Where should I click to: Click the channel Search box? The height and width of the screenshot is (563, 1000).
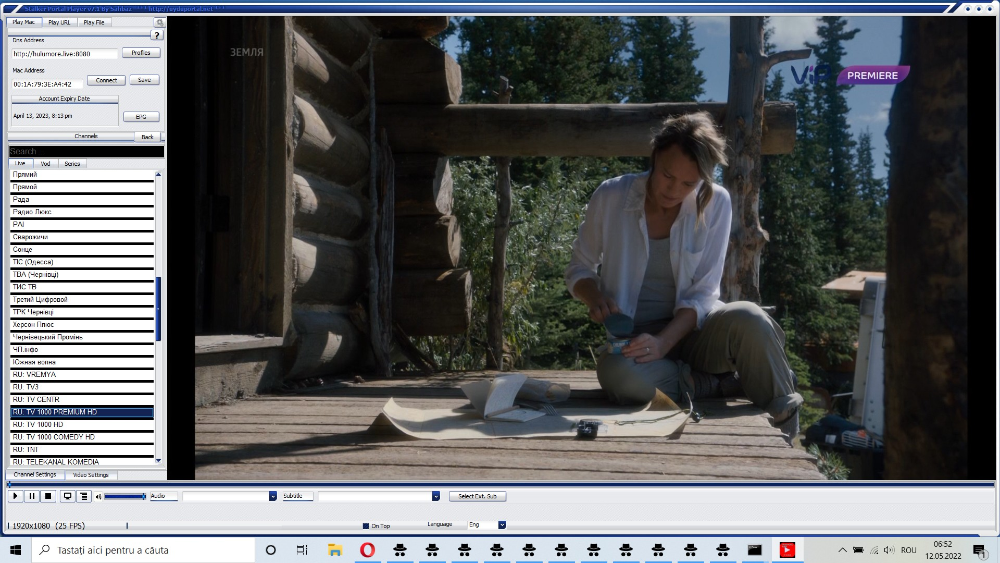(86, 151)
